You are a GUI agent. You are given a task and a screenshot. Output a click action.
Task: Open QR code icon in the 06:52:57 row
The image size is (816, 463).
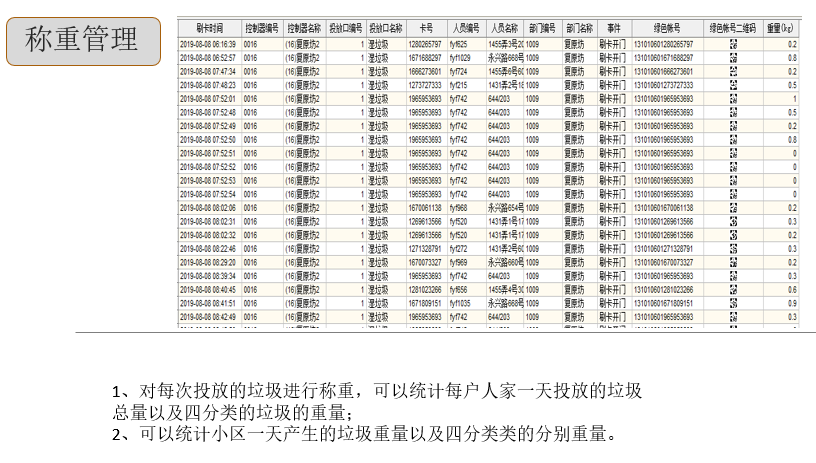click(733, 58)
